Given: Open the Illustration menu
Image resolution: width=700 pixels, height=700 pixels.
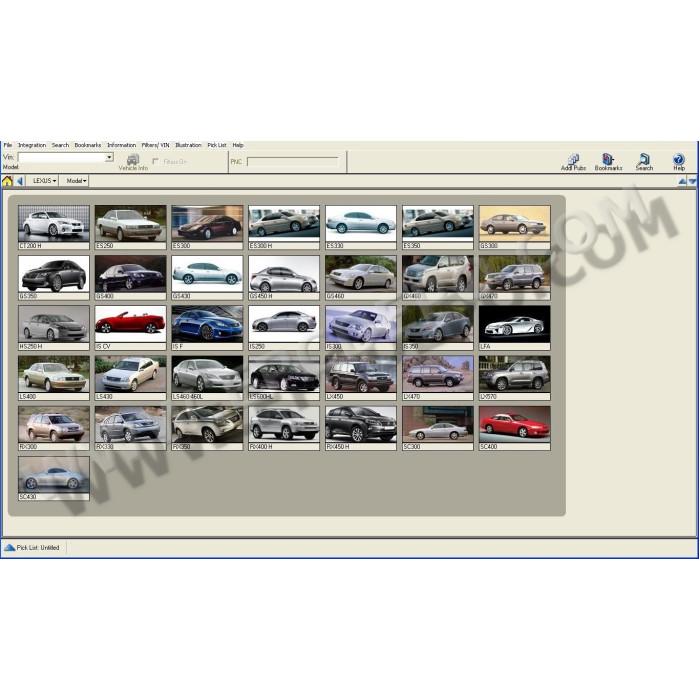Looking at the screenshot, I should pyautogui.click(x=188, y=145).
